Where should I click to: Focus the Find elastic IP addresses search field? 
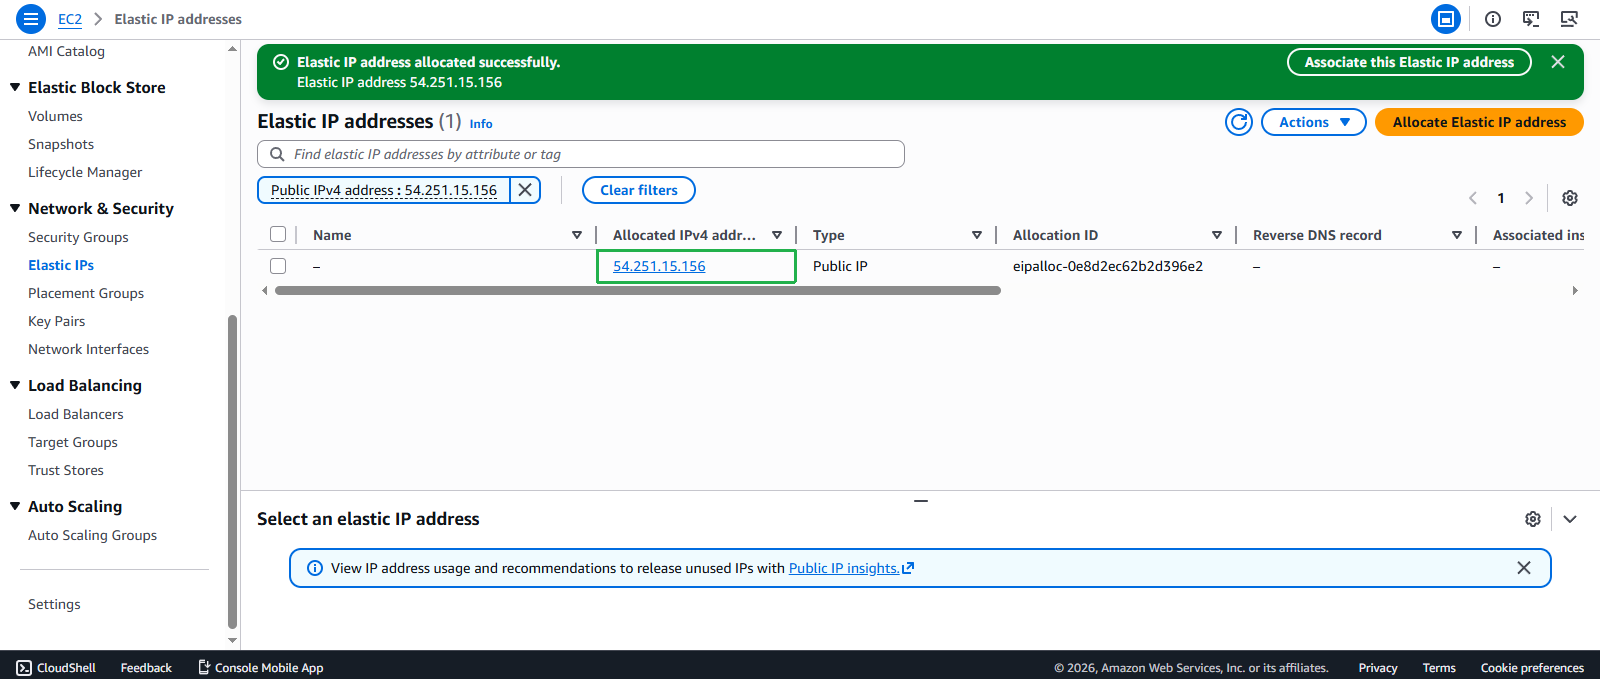coord(581,154)
